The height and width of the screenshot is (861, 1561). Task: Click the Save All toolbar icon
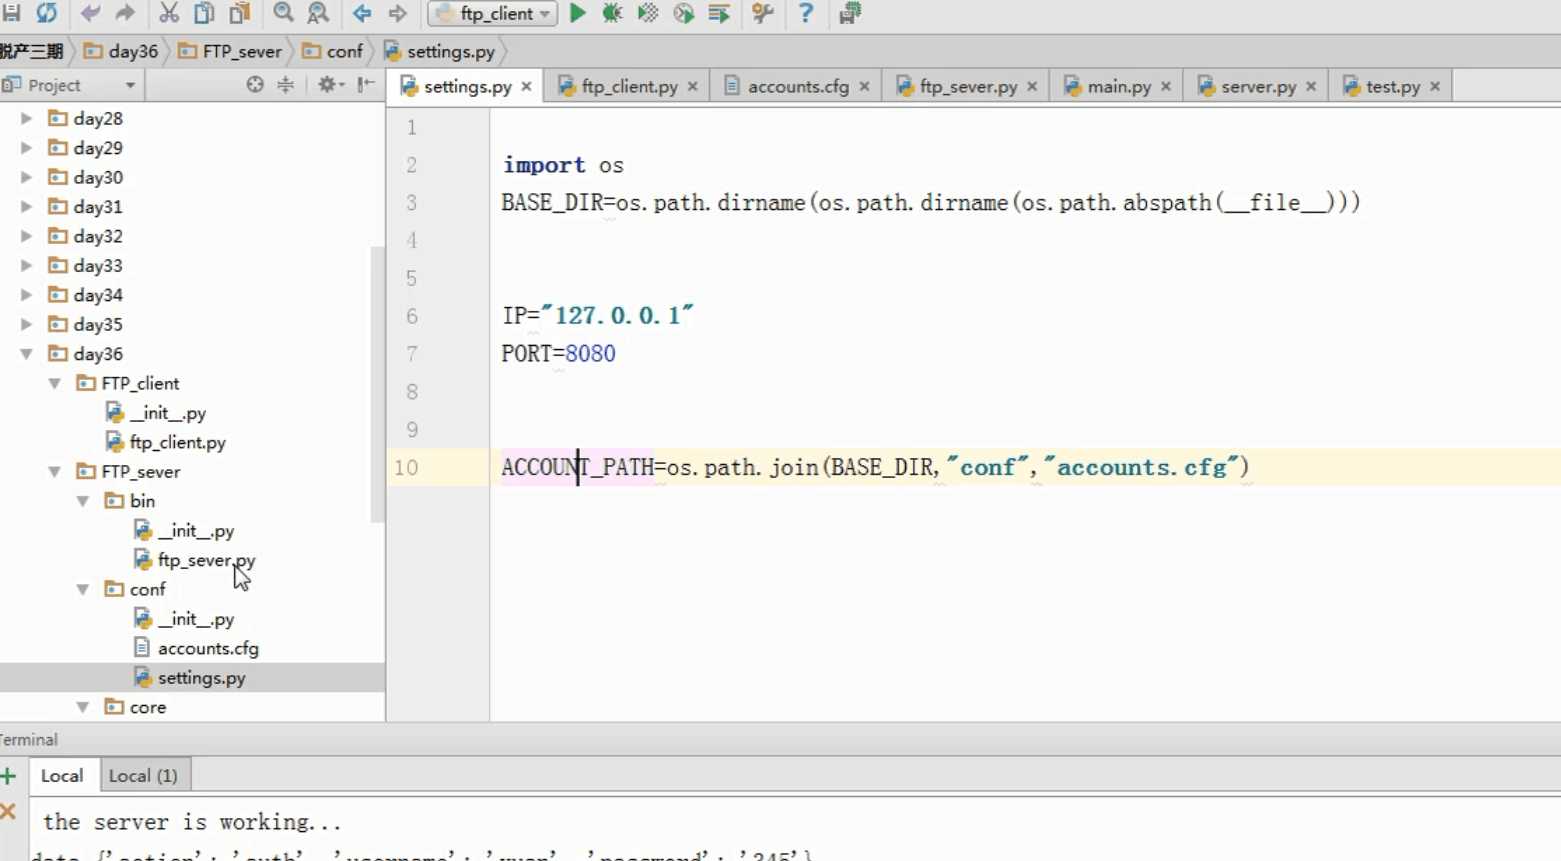coord(11,13)
